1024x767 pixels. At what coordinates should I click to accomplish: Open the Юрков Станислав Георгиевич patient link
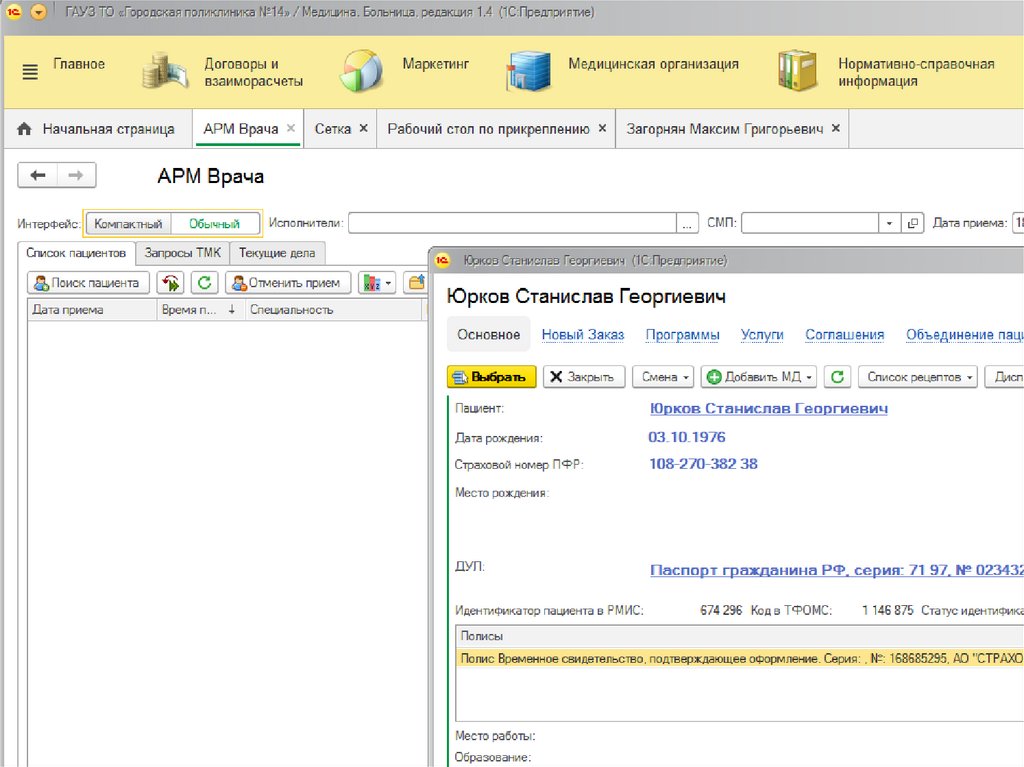point(768,409)
